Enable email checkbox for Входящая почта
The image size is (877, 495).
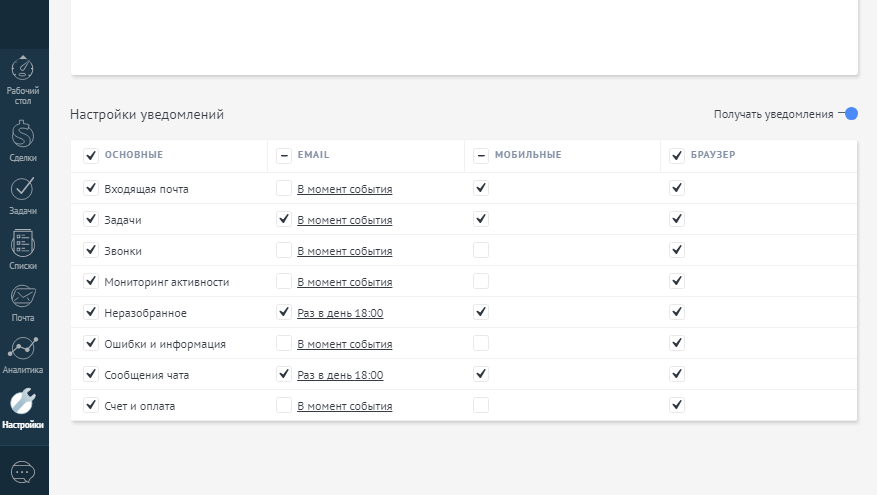pyautogui.click(x=284, y=188)
